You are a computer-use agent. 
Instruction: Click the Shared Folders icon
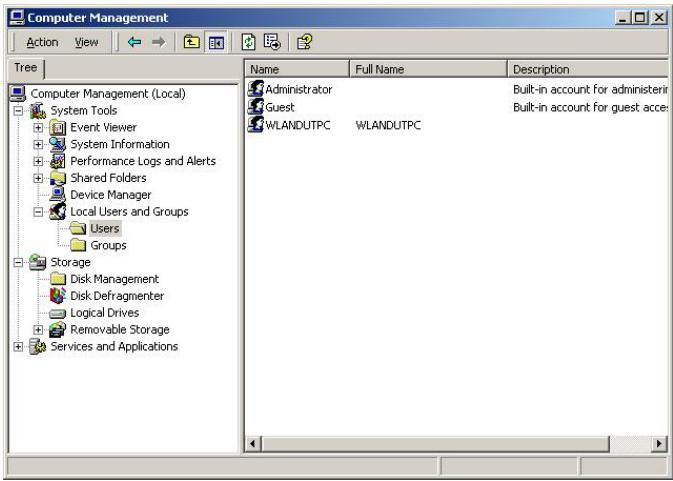[x=58, y=178]
